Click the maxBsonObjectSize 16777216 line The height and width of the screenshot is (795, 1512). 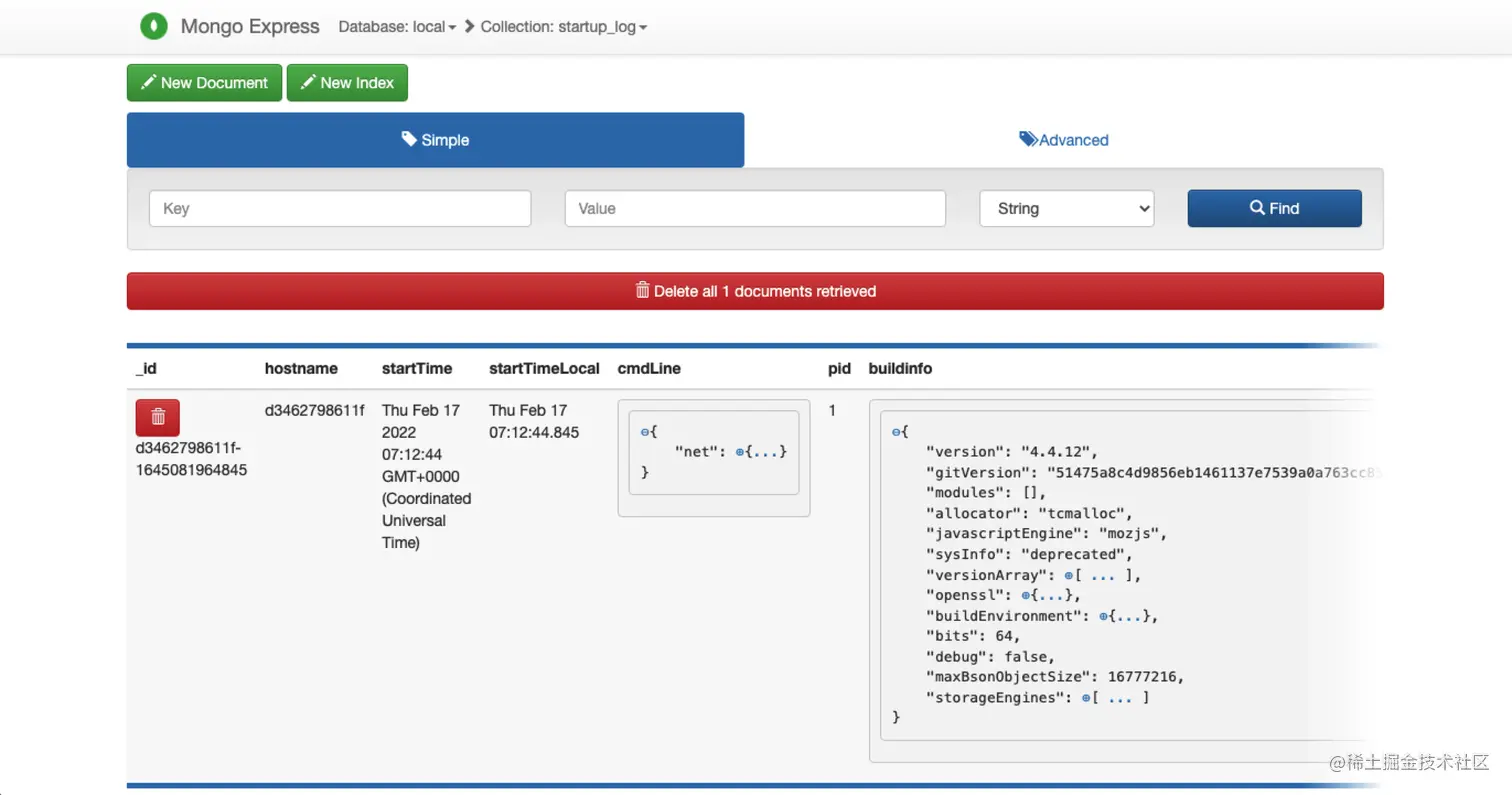point(1055,677)
